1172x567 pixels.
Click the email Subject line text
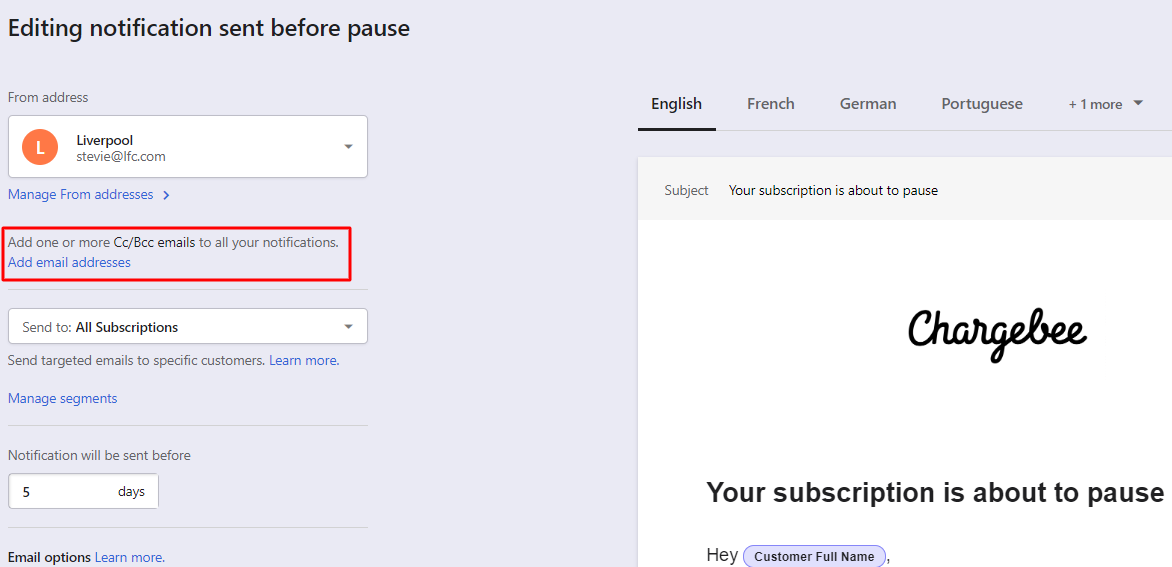click(832, 191)
